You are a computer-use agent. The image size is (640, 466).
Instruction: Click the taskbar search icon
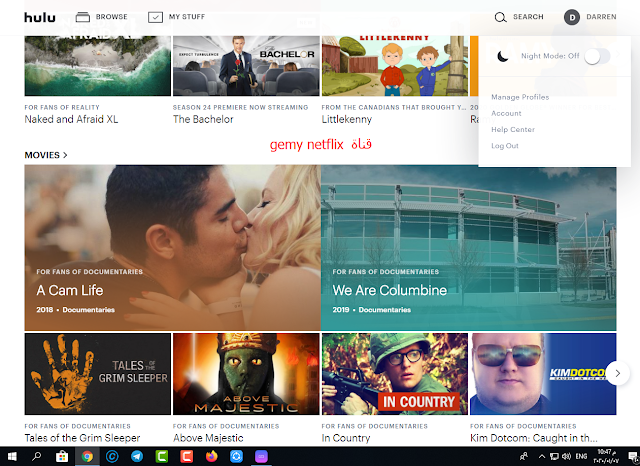pos(37,456)
